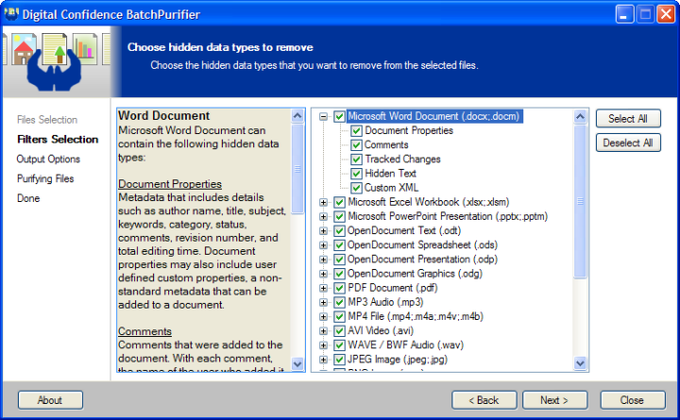Click the blue hands logo in header

coord(54,71)
